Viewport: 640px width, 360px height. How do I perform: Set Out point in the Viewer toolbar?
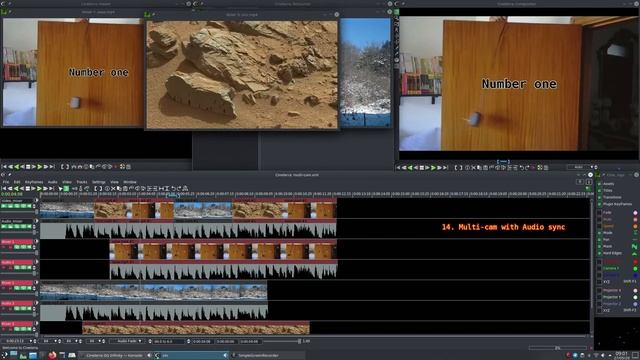pyautogui.click(x=67, y=167)
